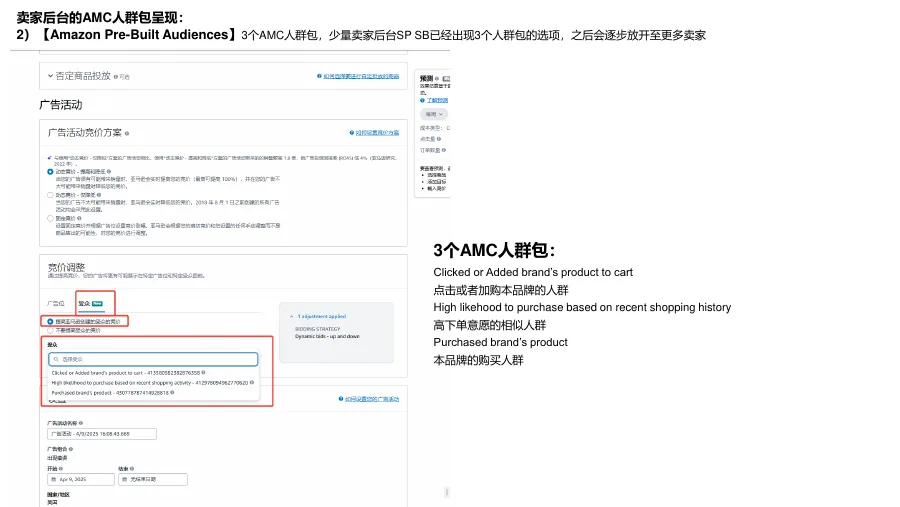Click info icon beside 点击量 in forecast panel
The height and width of the screenshot is (507, 900).
439,139
